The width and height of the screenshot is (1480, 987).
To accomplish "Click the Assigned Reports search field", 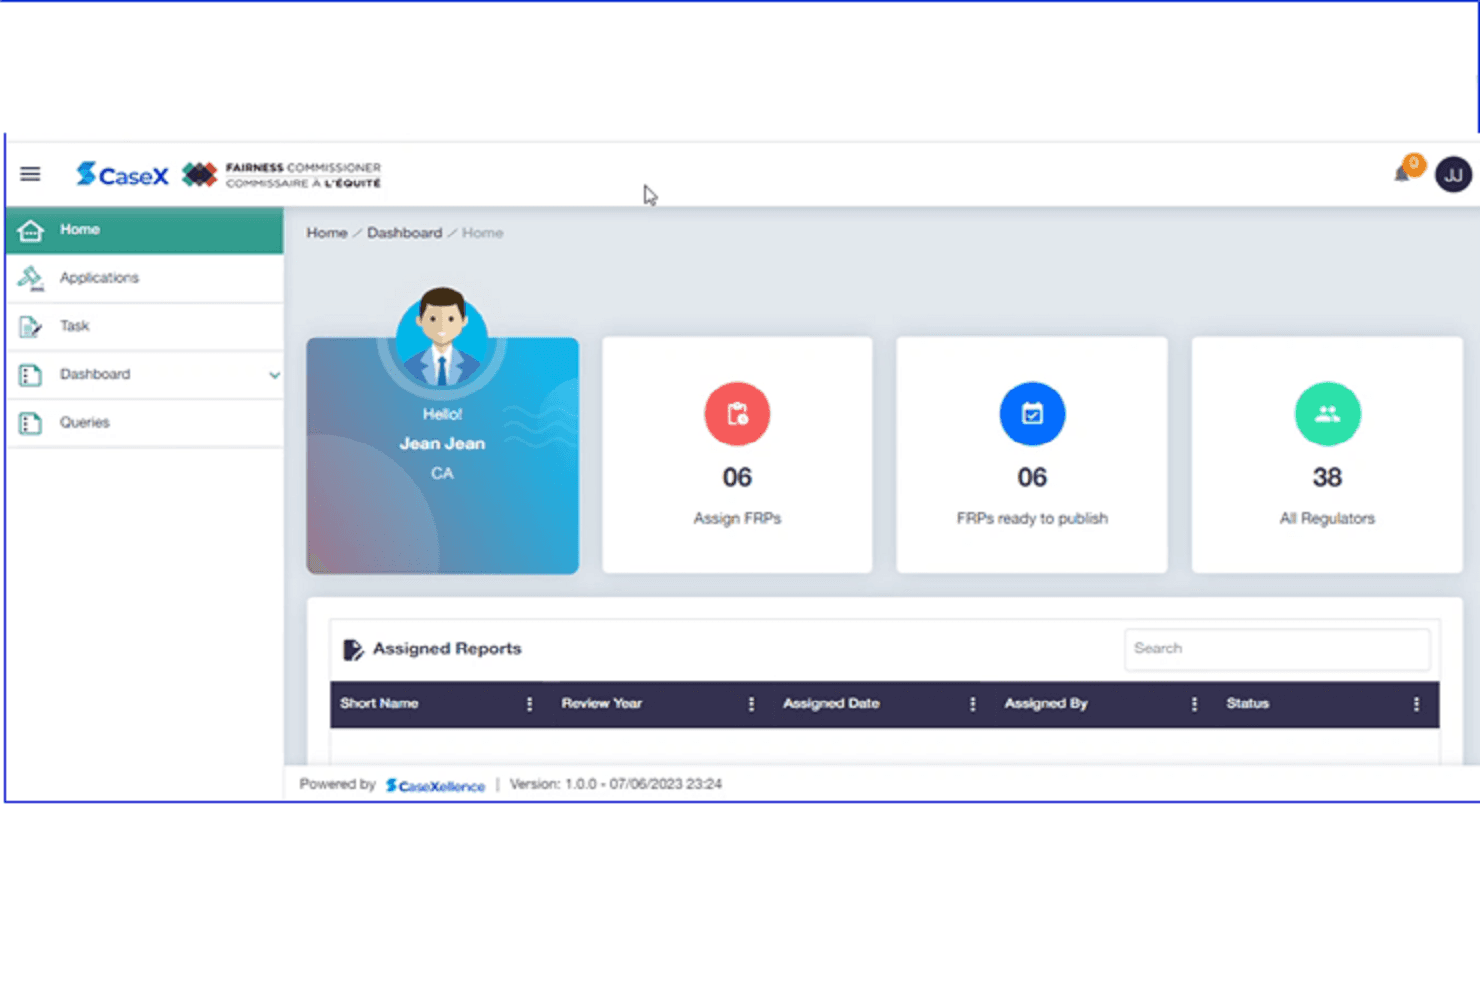I will click(x=1276, y=649).
